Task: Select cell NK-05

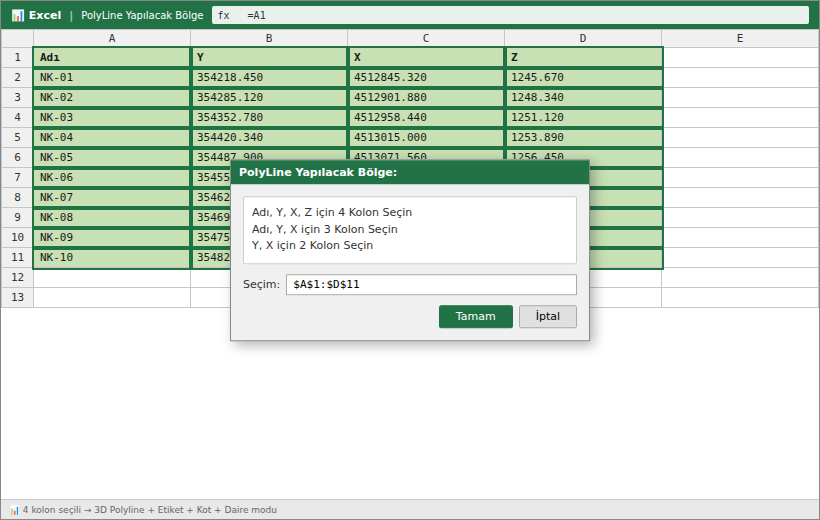Action: coord(112,157)
